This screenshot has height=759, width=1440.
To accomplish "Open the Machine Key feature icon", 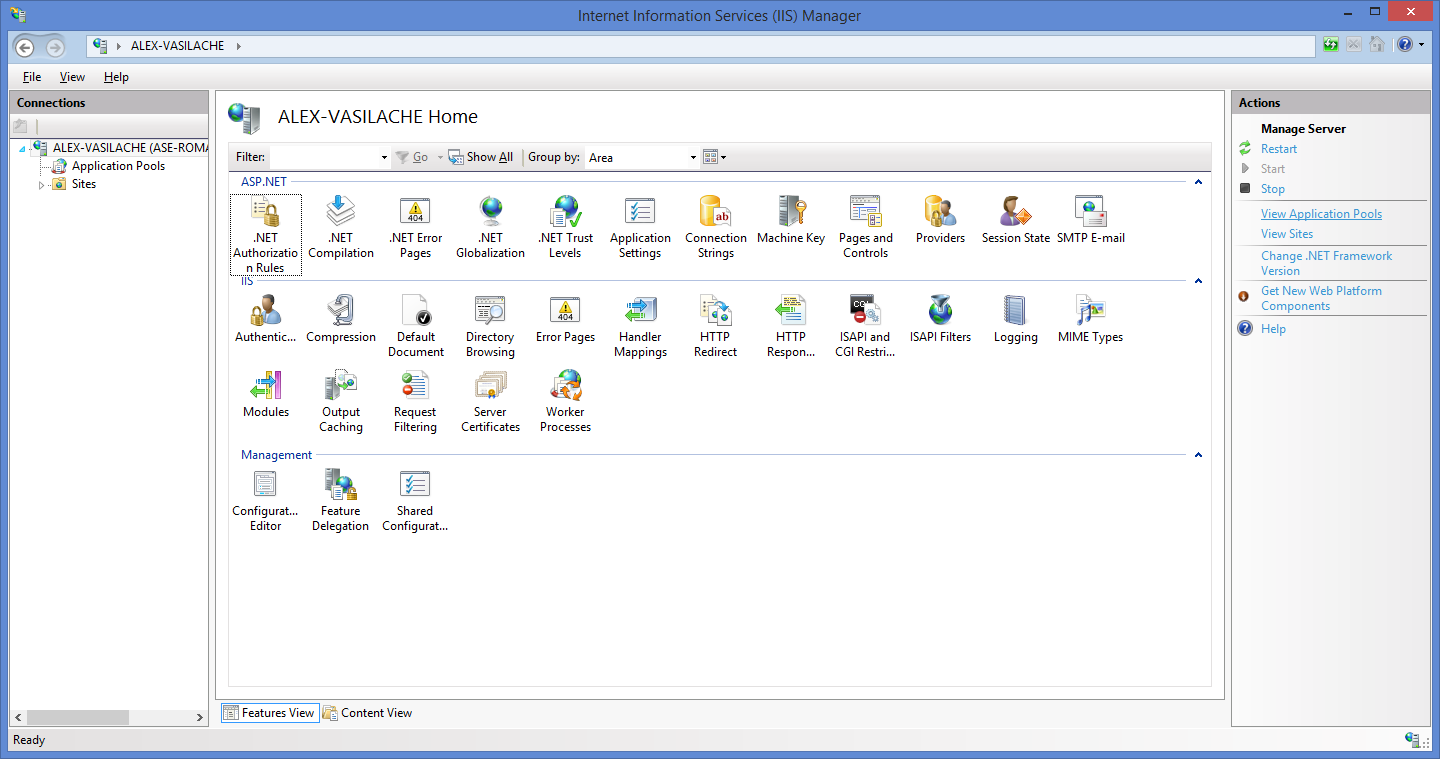I will pos(790,212).
